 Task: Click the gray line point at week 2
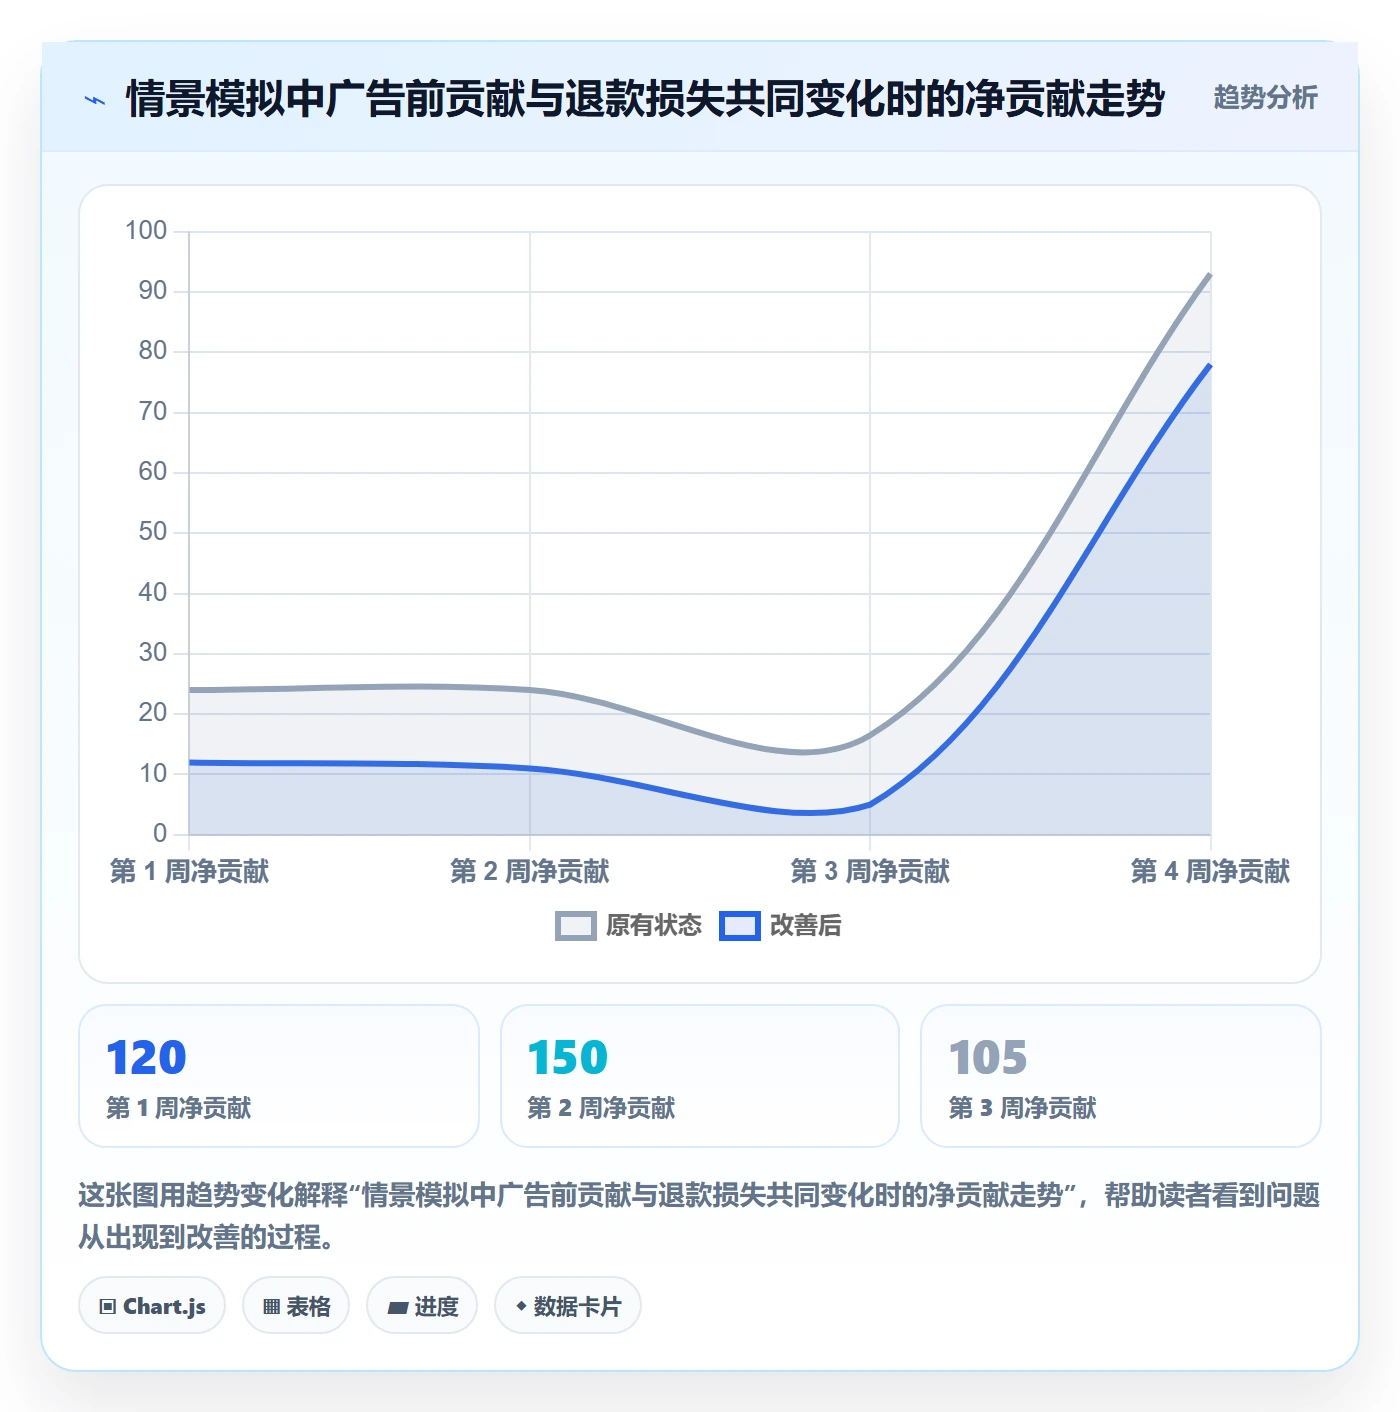[x=530, y=690]
